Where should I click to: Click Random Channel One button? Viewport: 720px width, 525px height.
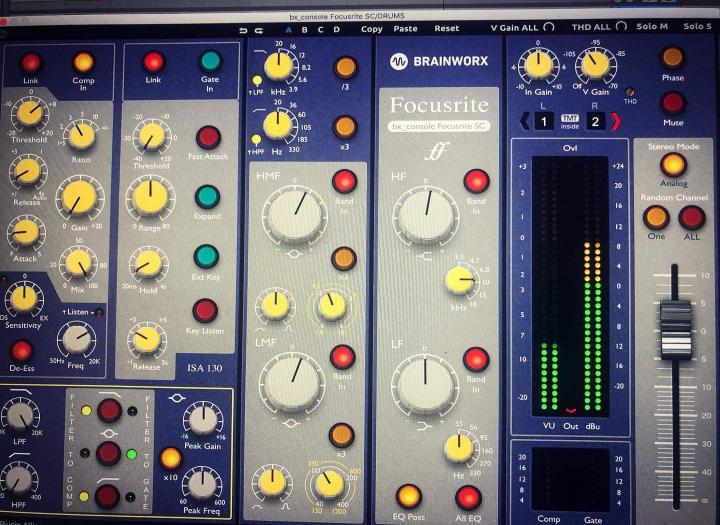656,217
